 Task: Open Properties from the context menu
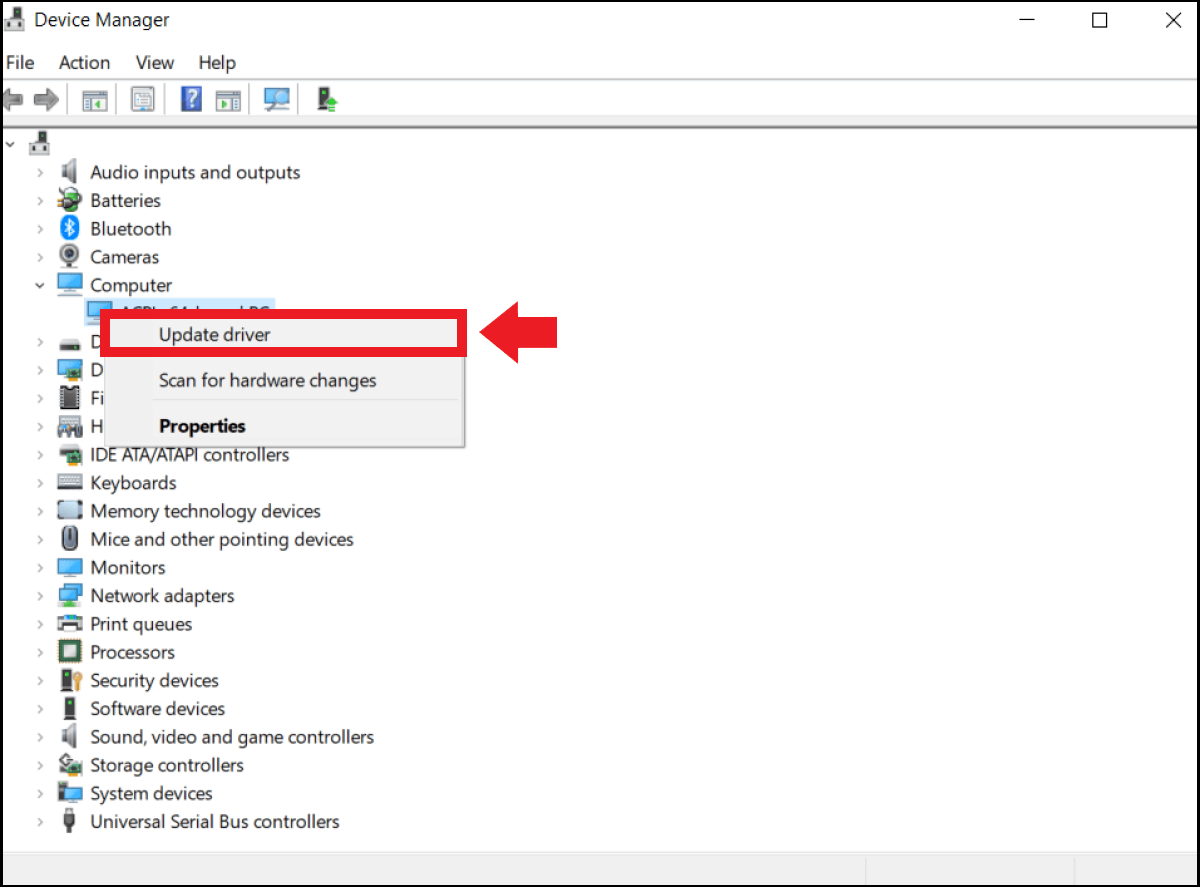pyautogui.click(x=202, y=426)
